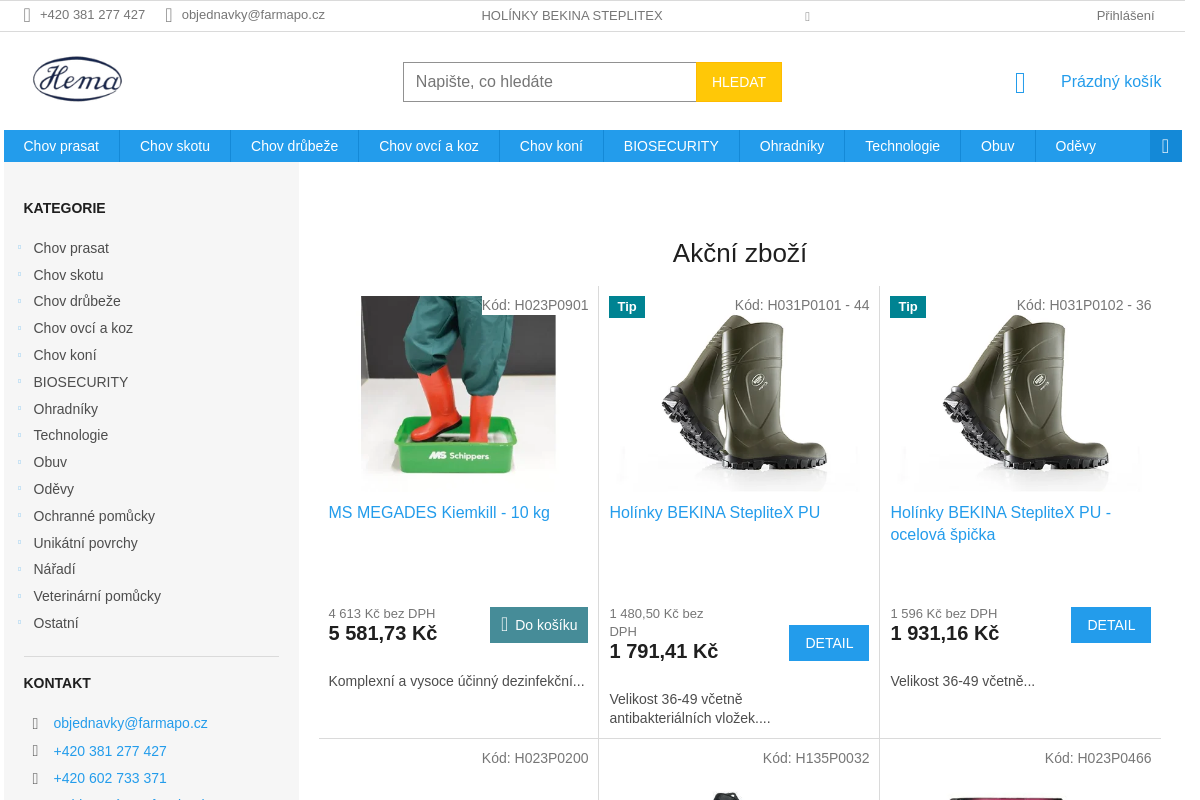The width and height of the screenshot is (1200, 800).
Task: Open Obuv menu tab
Action: pyautogui.click(x=998, y=146)
